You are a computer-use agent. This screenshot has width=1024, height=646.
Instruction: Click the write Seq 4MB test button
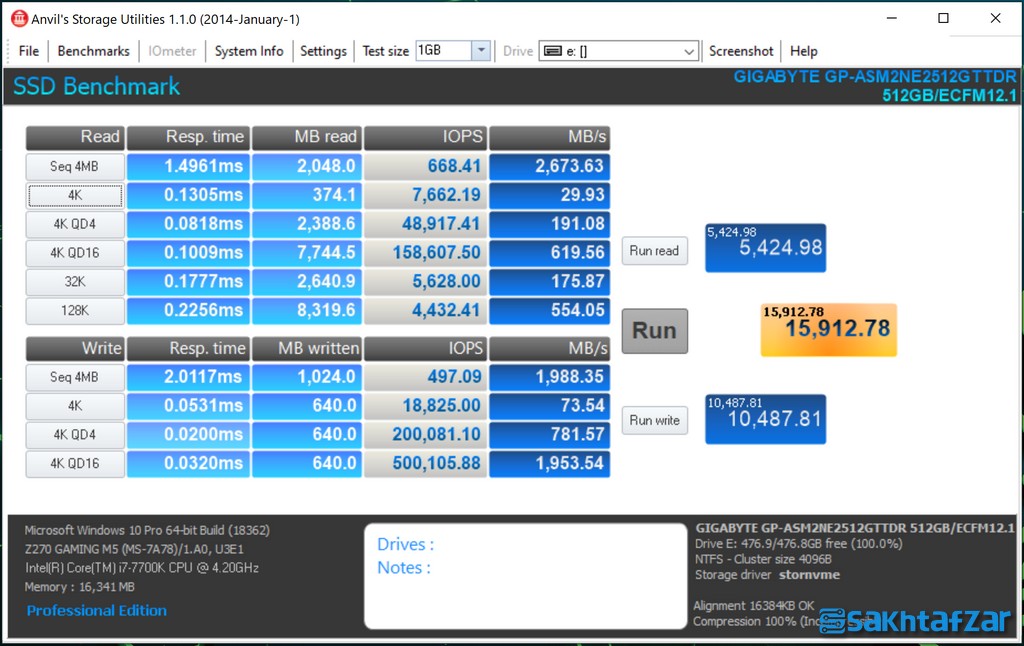75,377
